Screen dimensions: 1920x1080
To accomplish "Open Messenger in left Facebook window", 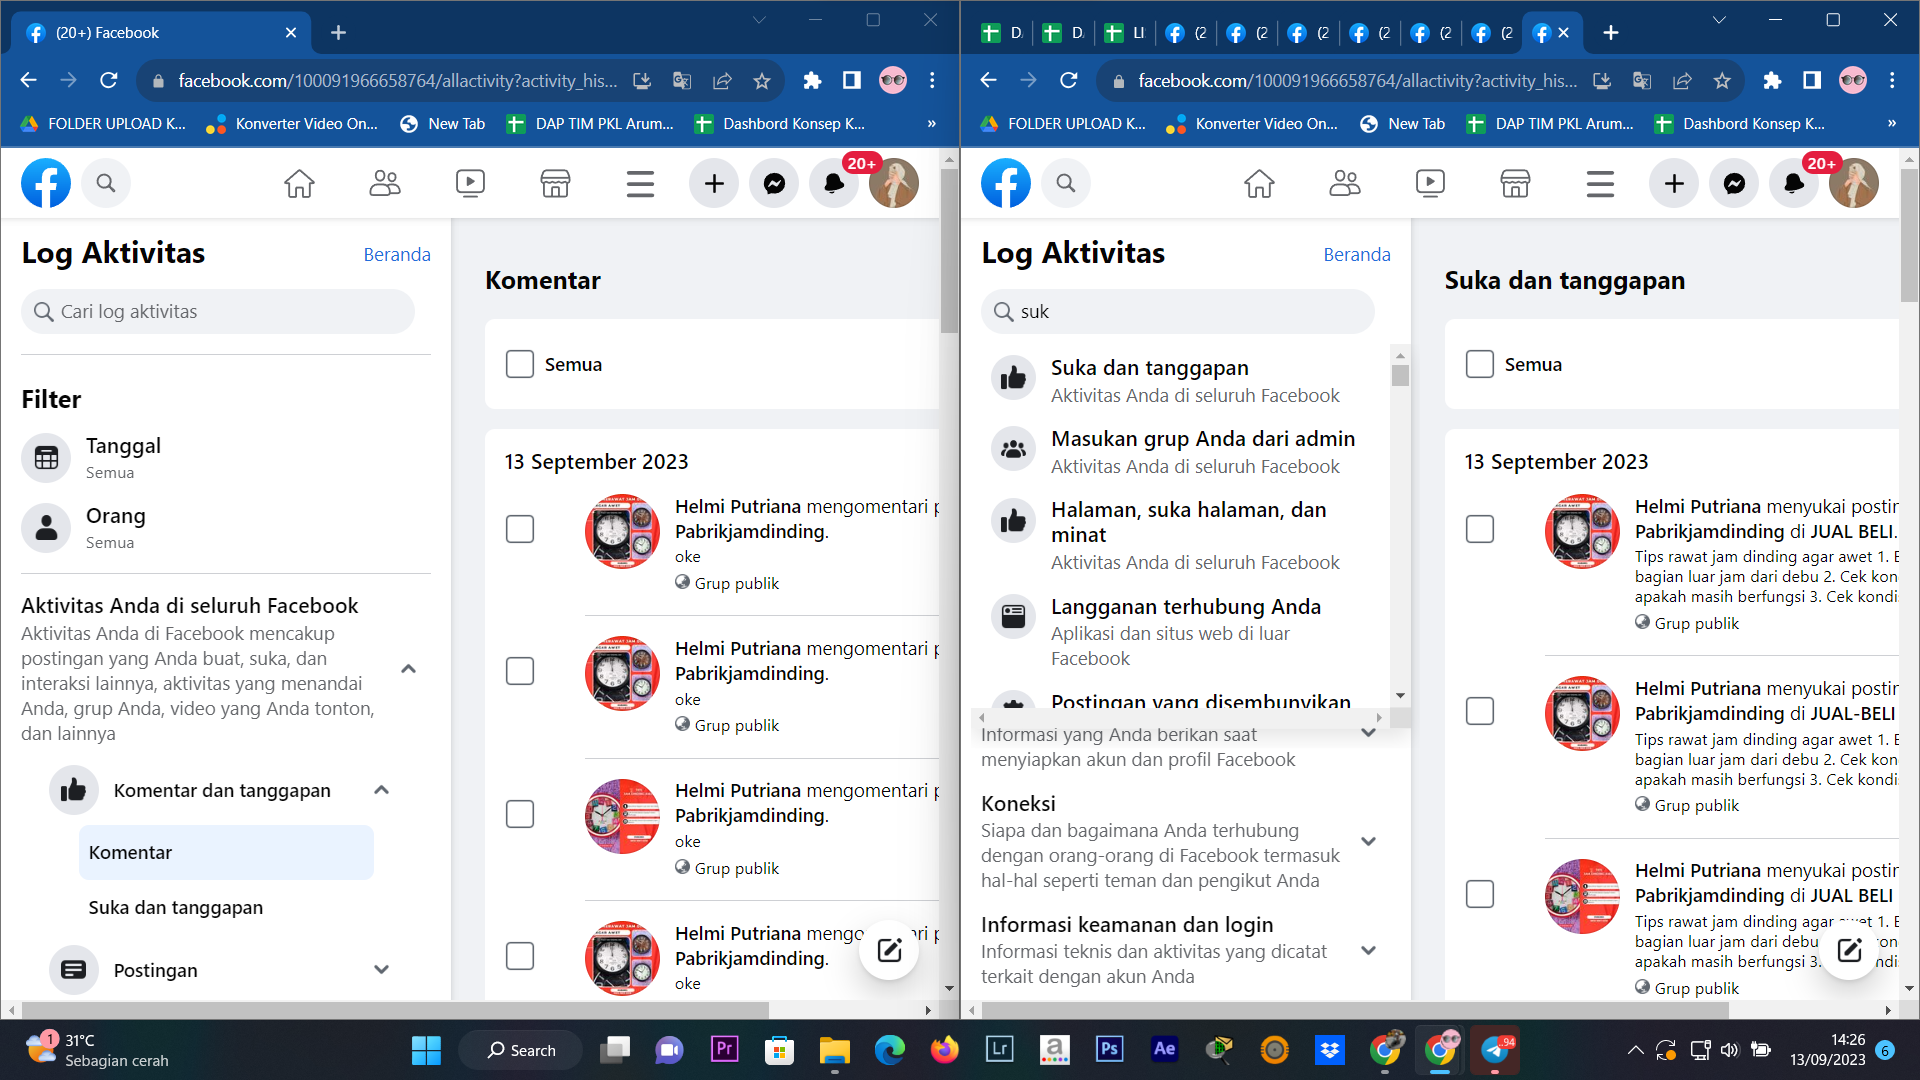I will click(774, 184).
